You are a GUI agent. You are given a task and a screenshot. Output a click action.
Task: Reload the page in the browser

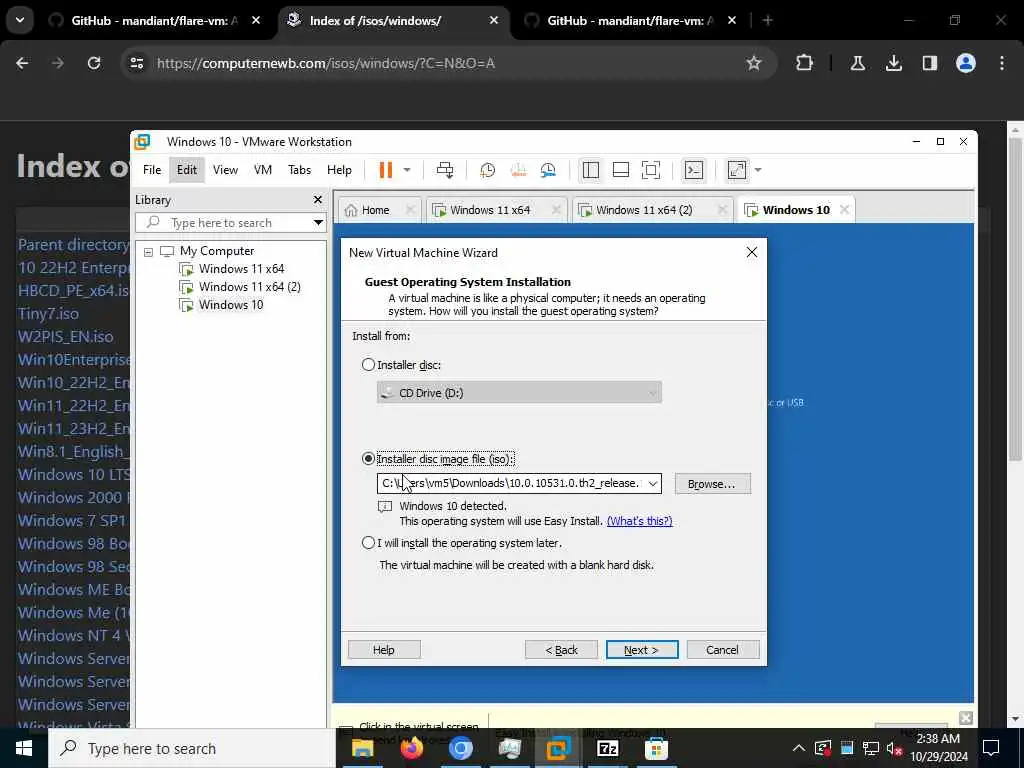(x=94, y=63)
